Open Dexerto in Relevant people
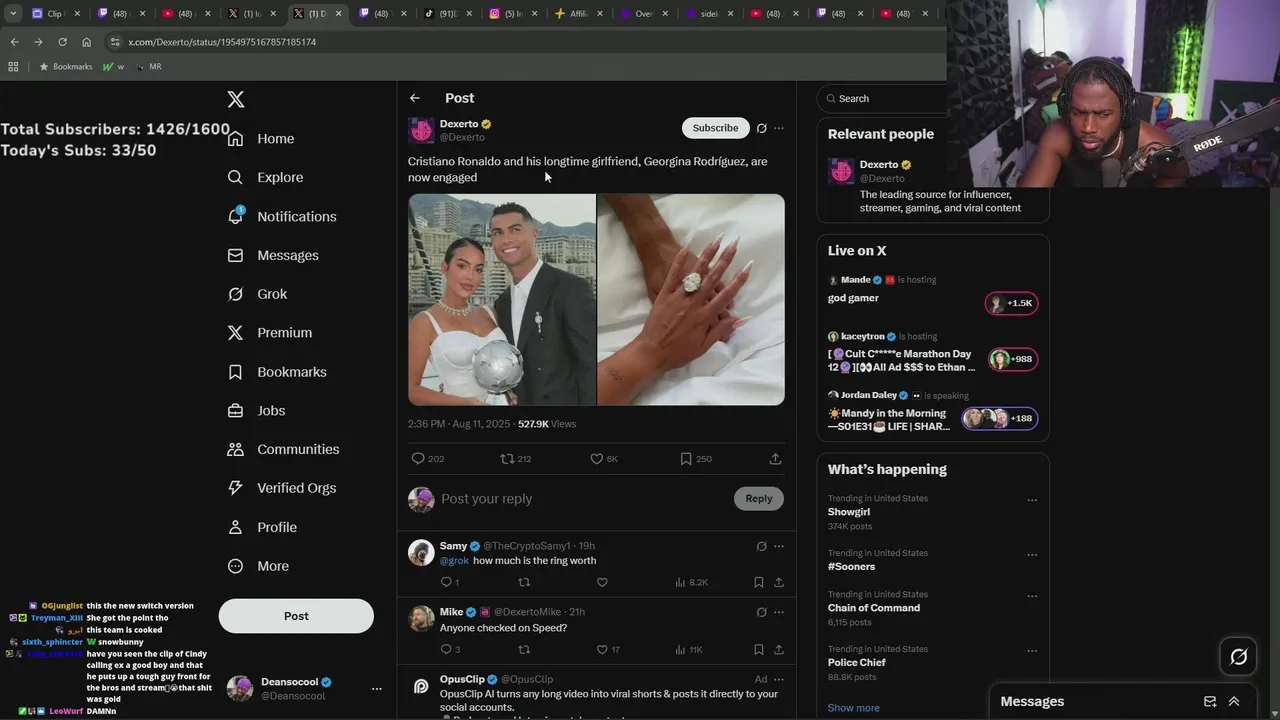This screenshot has width=1280, height=720. tap(932, 185)
